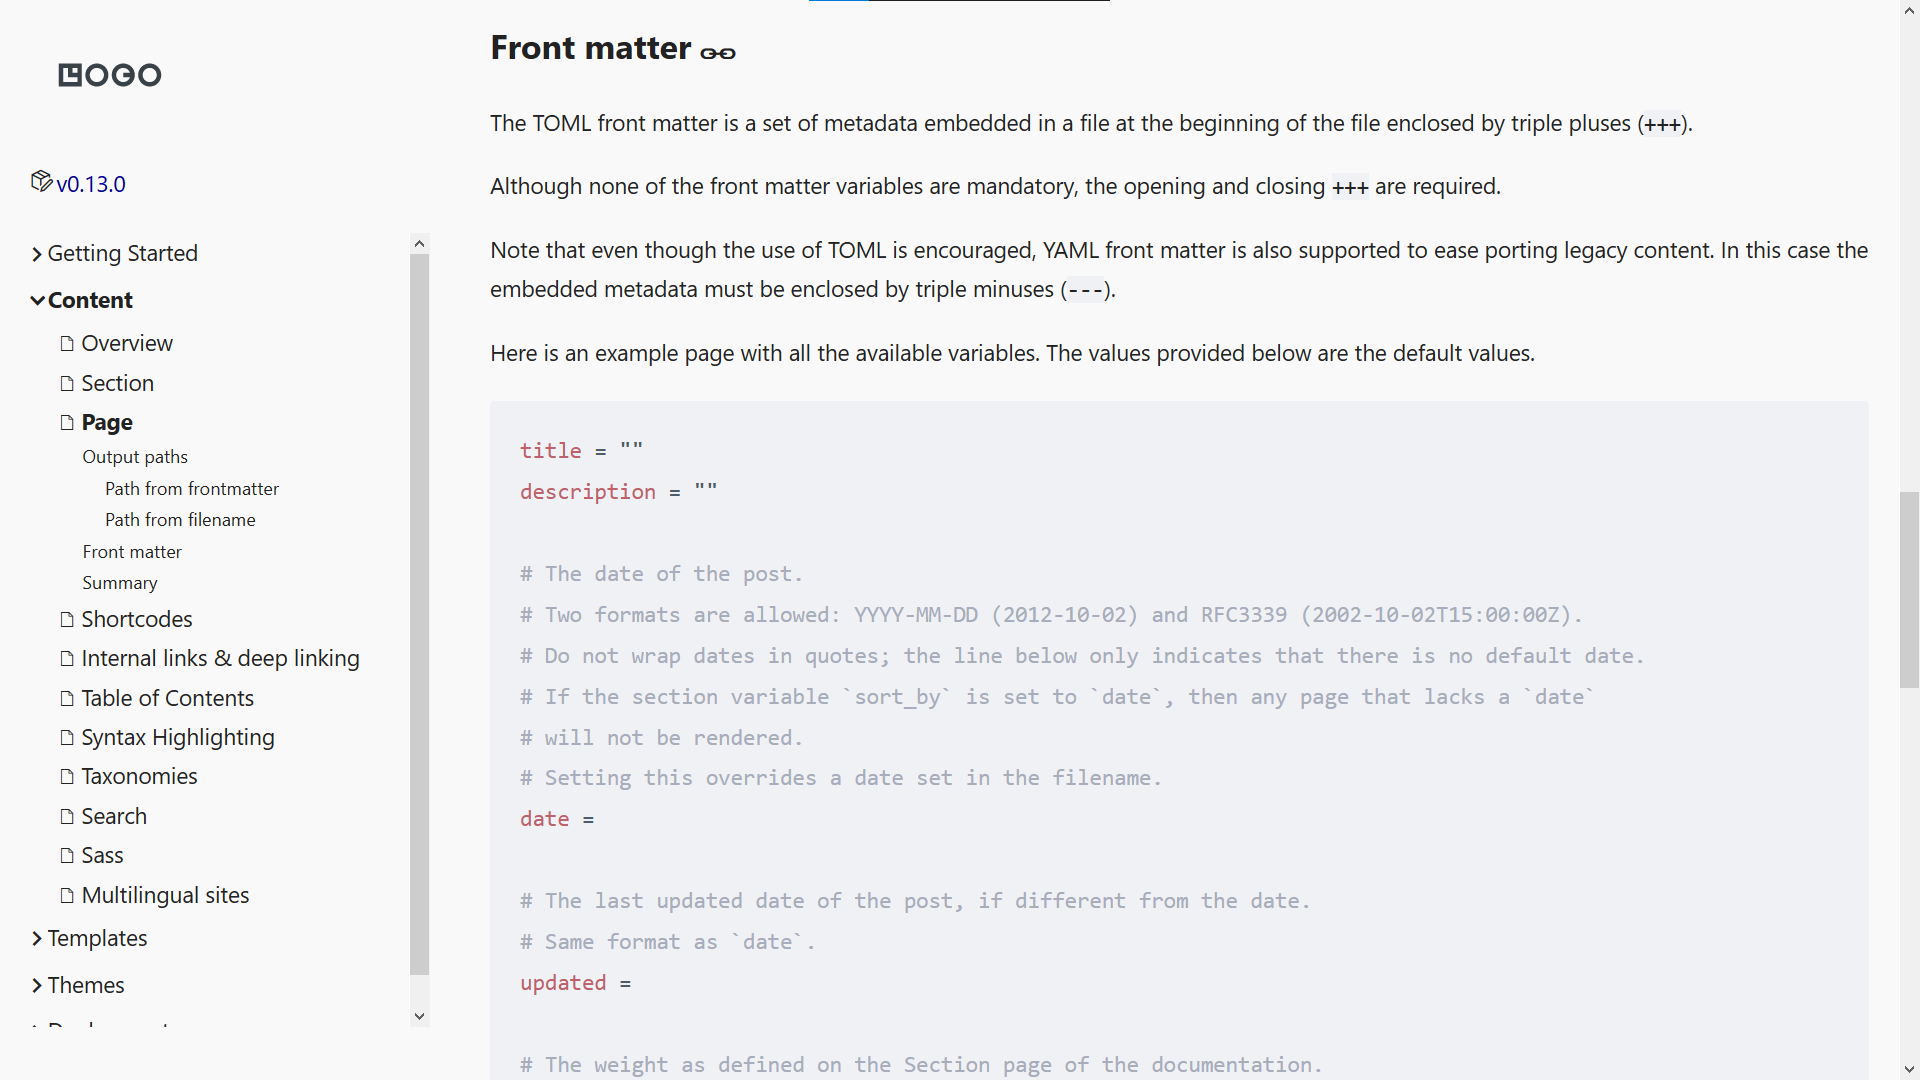The width and height of the screenshot is (1920, 1080).
Task: Click the Path from frontmatter sub-item
Action: pyautogui.click(x=191, y=488)
